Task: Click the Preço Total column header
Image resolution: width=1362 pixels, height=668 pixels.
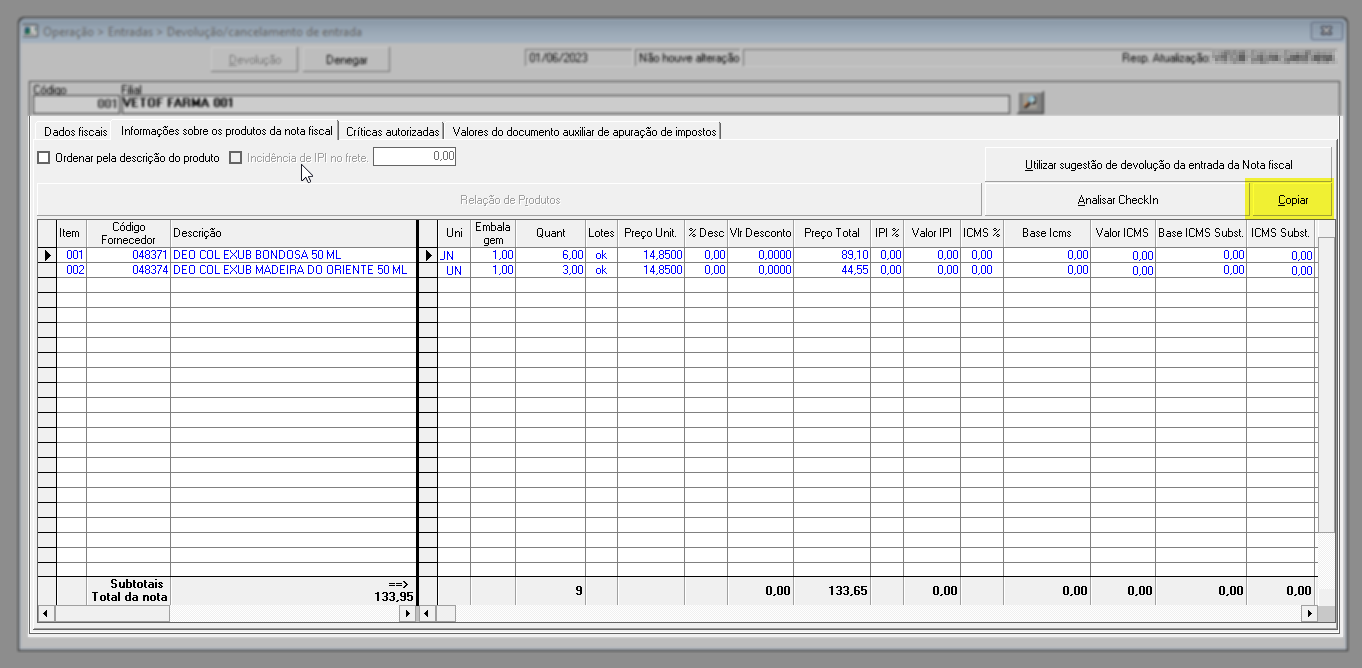Action: tap(831, 233)
